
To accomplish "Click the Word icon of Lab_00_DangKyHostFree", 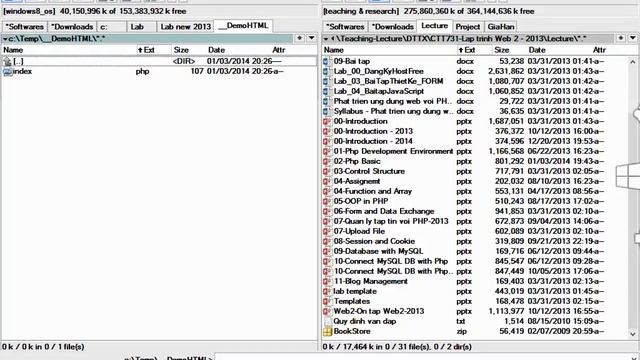I will [326, 71].
